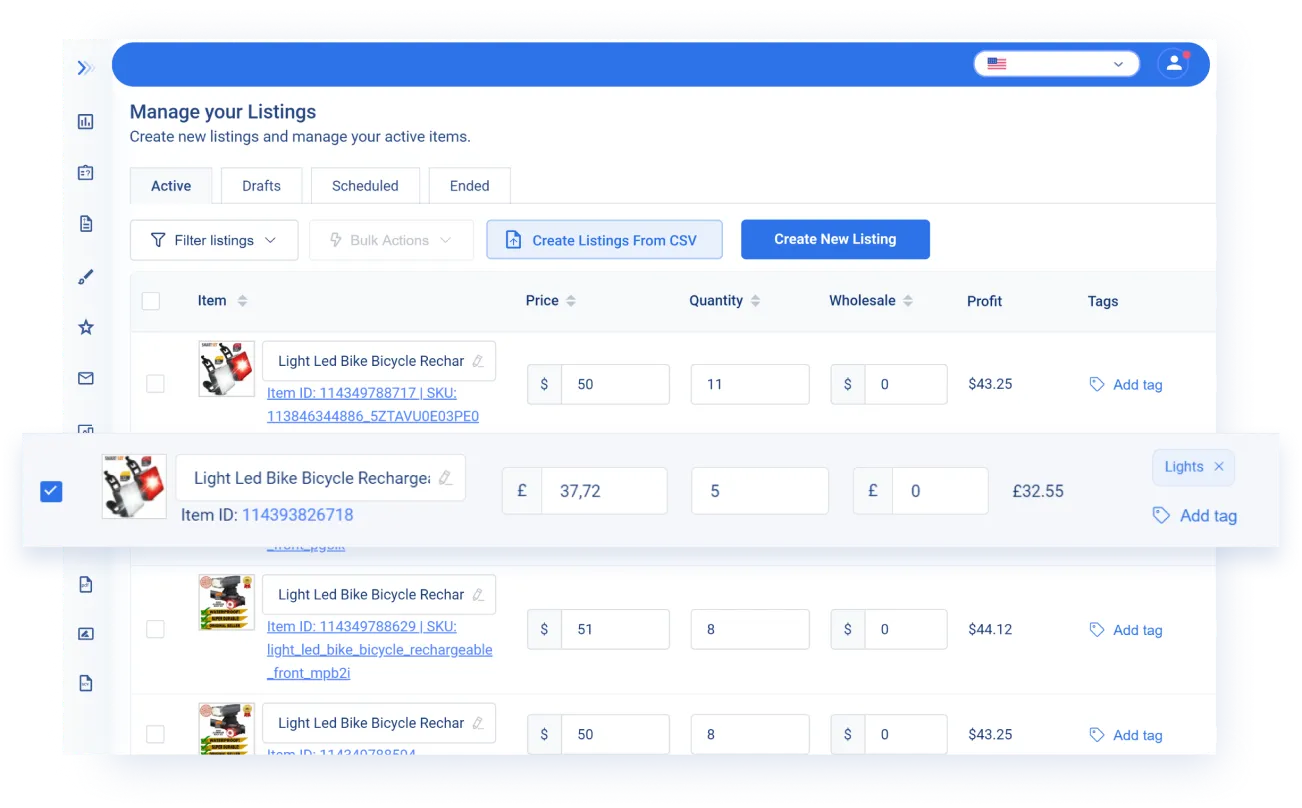
Task: Open the brush design sidebar icon
Action: click(85, 277)
